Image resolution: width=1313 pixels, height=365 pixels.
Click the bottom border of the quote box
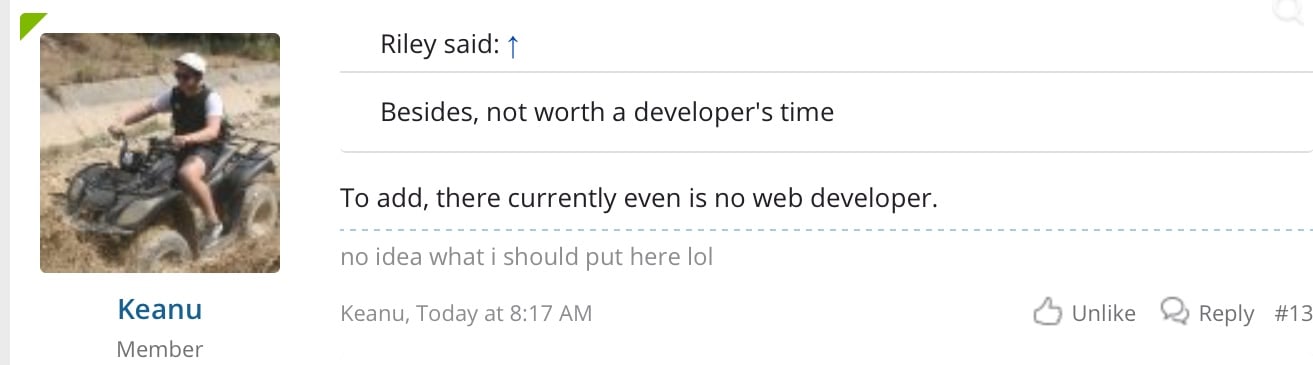826,151
